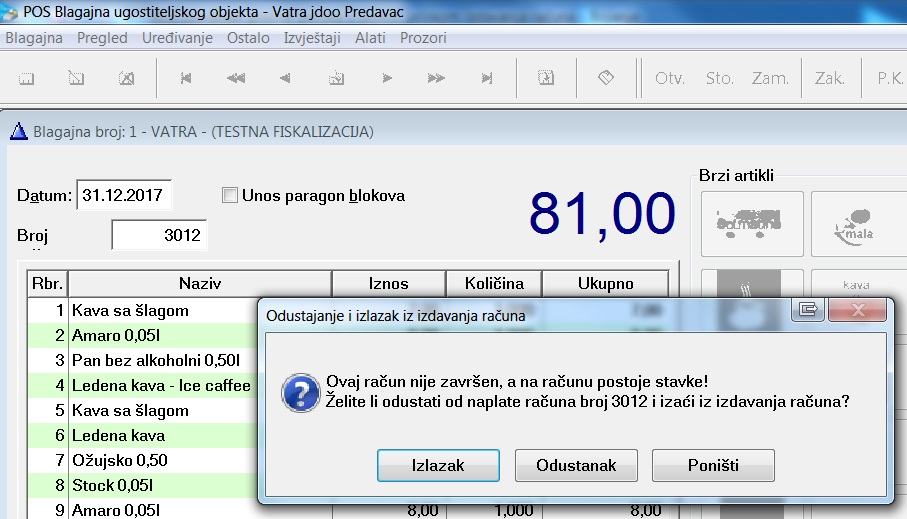Enable Unos paragon blokova checkbox
The image size is (907, 519).
[230, 196]
